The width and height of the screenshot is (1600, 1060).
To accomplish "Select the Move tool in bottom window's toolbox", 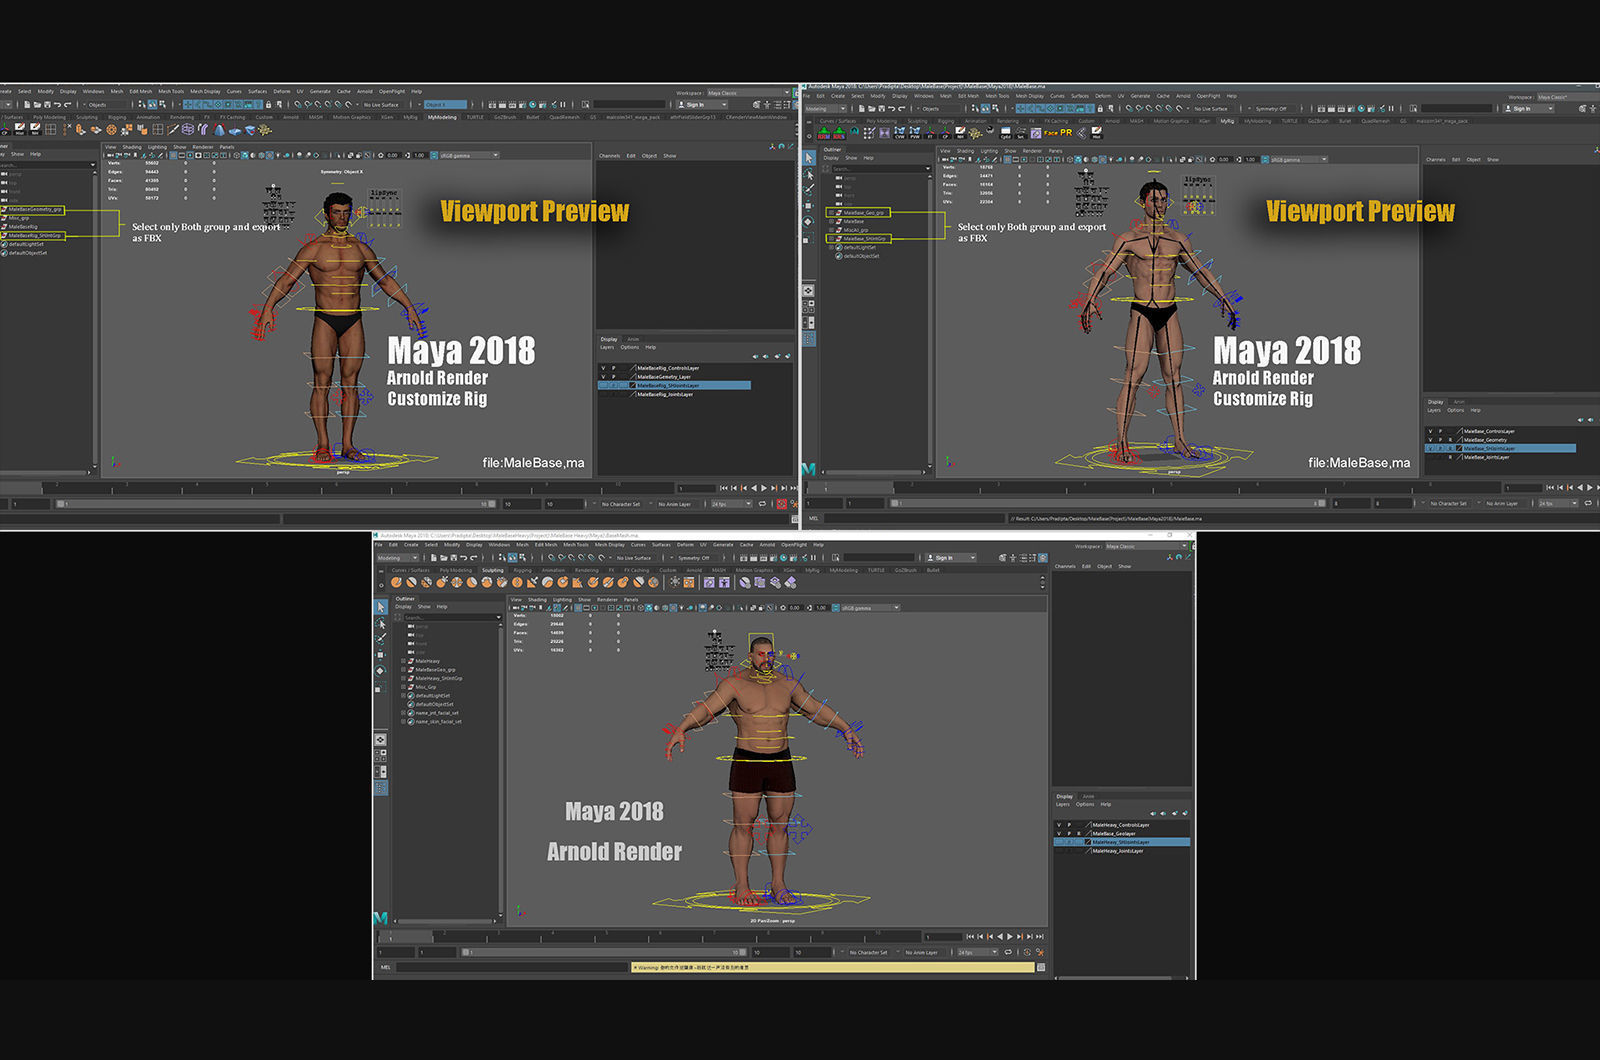I will point(380,655).
